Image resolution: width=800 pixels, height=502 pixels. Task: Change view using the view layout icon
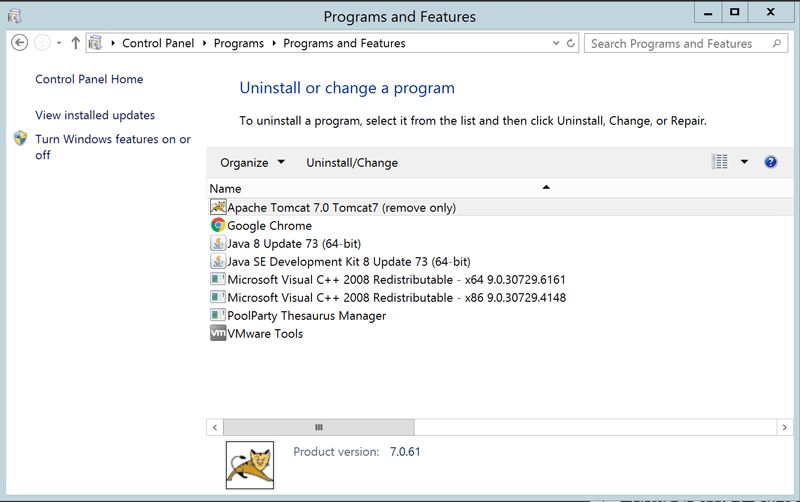click(x=719, y=162)
